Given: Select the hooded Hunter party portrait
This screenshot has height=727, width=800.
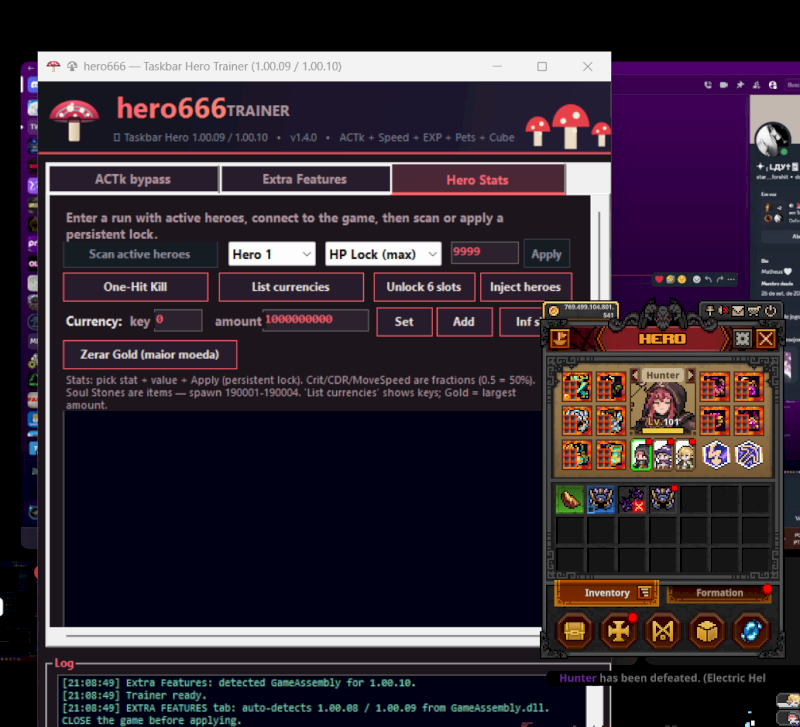Looking at the screenshot, I should (x=641, y=455).
